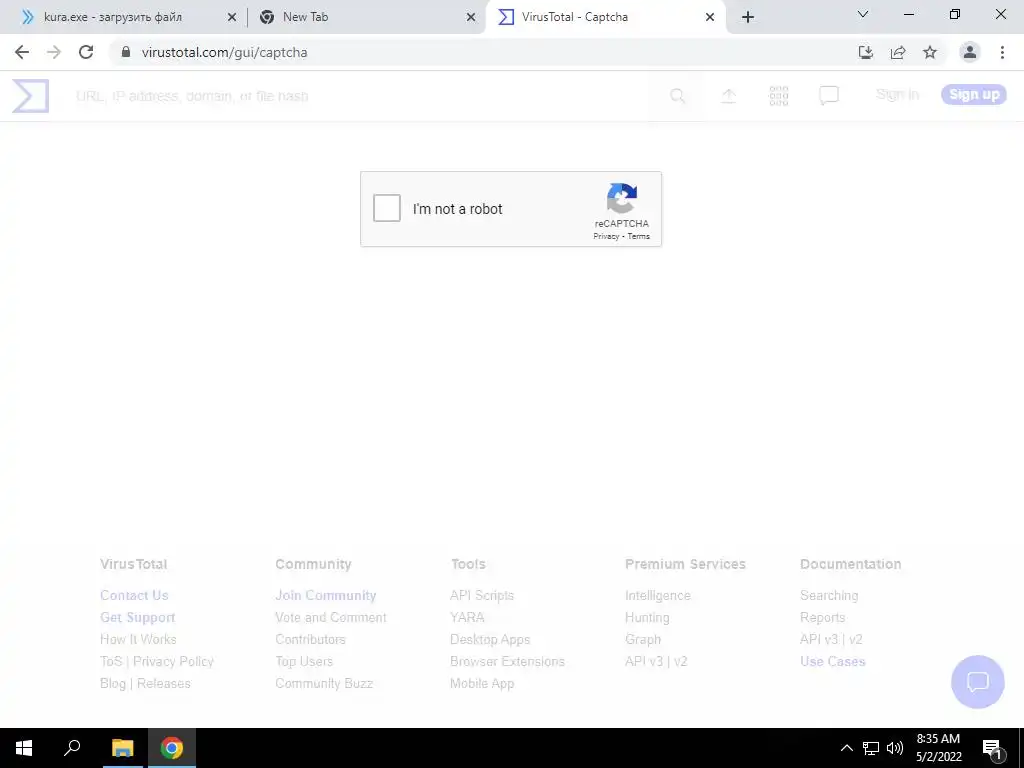Open Vote and Comment footer link
Image resolution: width=1024 pixels, height=768 pixels.
(331, 617)
